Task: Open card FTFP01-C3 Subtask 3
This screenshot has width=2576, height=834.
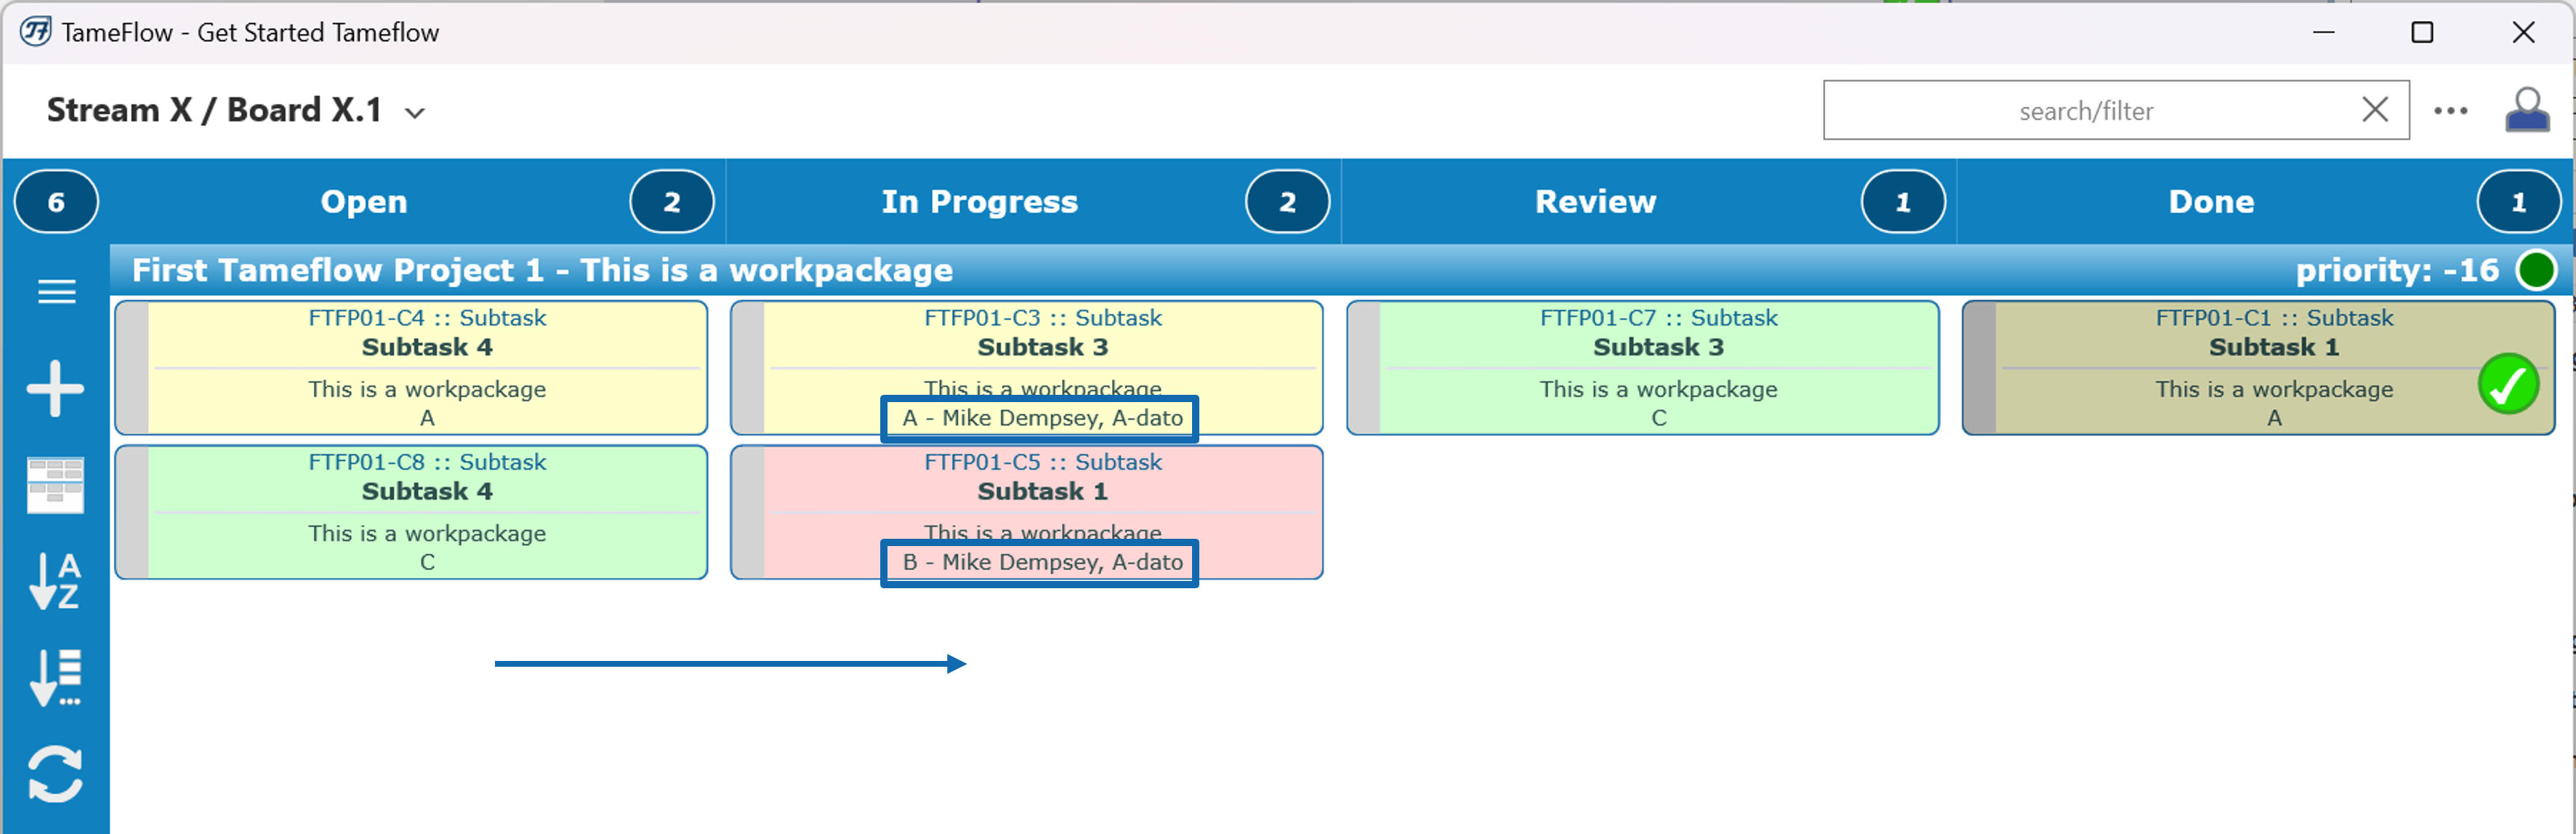Action: 1027,368
